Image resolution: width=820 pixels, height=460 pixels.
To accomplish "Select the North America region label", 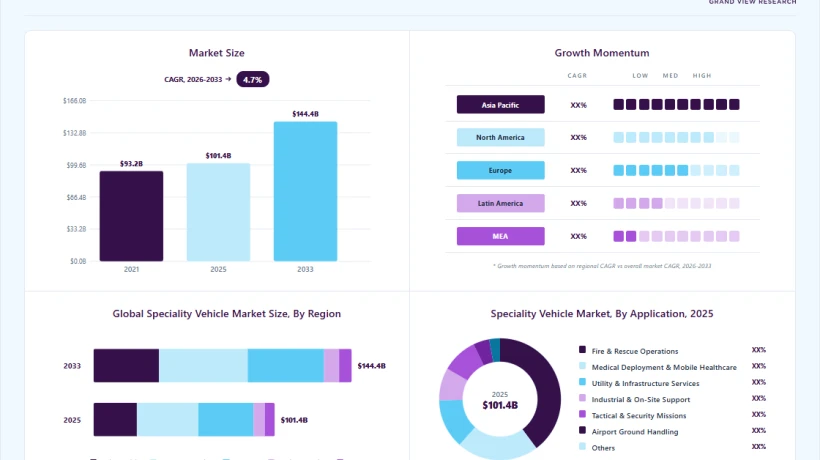I will point(500,137).
